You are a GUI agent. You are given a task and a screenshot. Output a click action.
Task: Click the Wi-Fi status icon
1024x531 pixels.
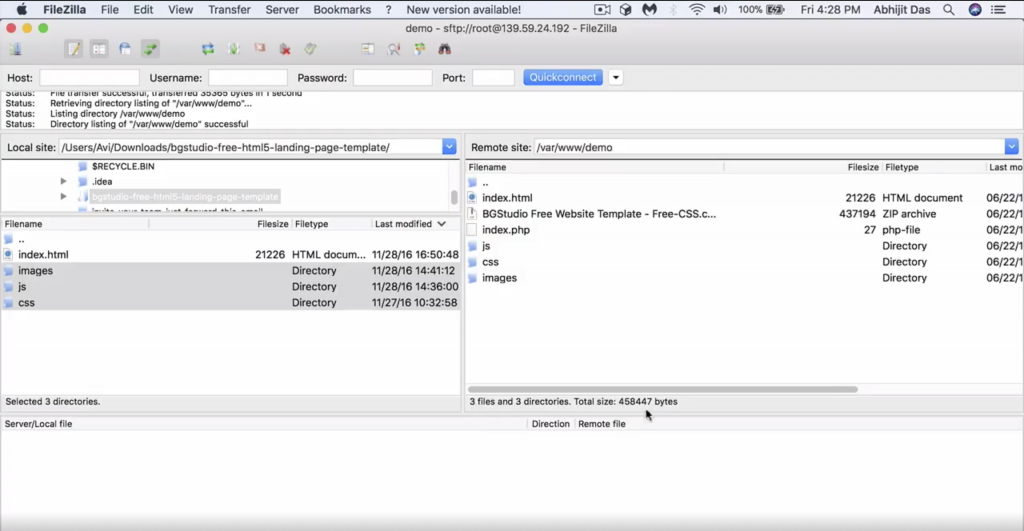pyautogui.click(x=697, y=10)
